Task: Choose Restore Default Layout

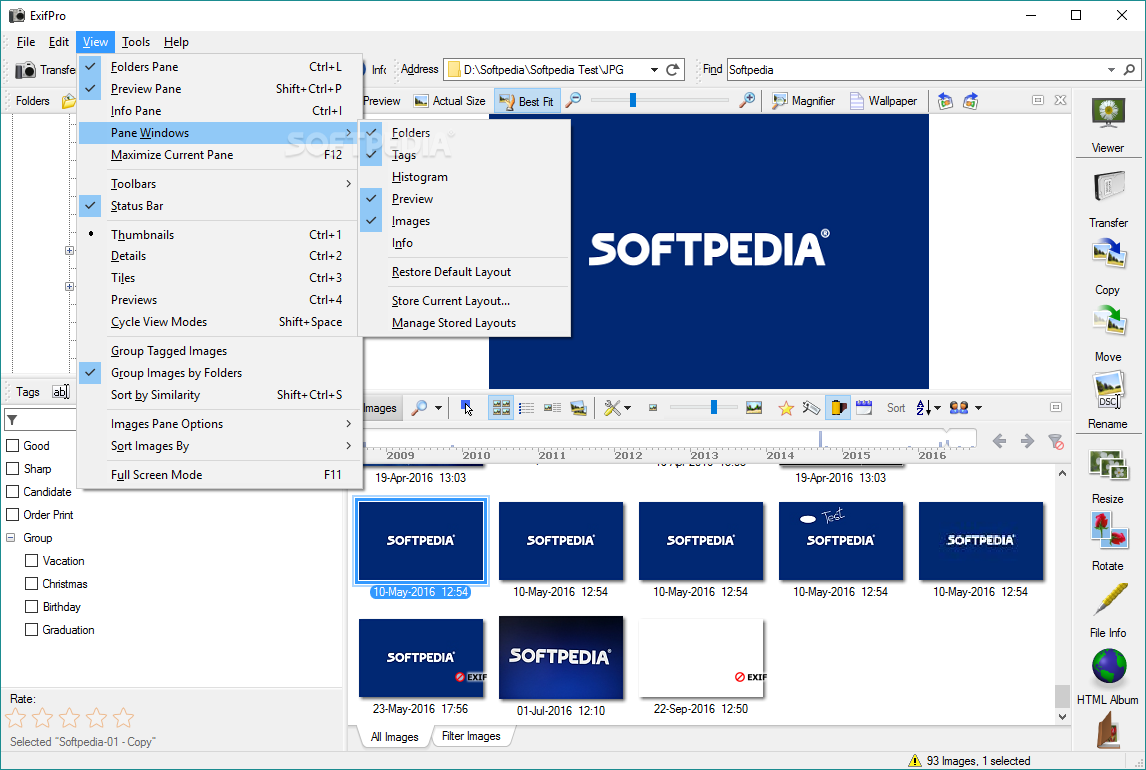Action: click(465, 272)
